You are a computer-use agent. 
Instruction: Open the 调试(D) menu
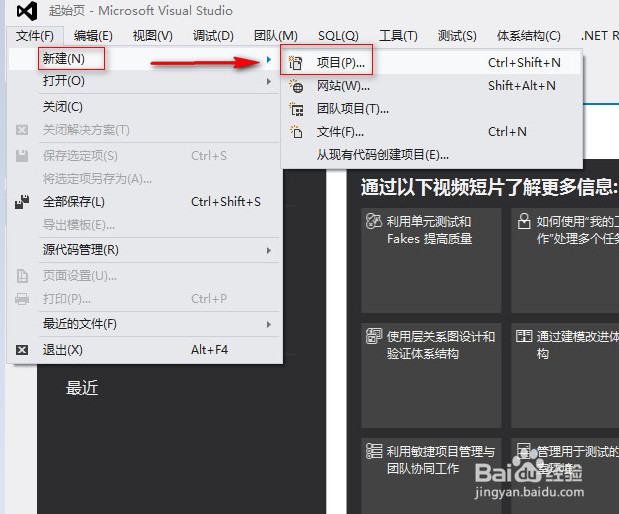pyautogui.click(x=213, y=36)
